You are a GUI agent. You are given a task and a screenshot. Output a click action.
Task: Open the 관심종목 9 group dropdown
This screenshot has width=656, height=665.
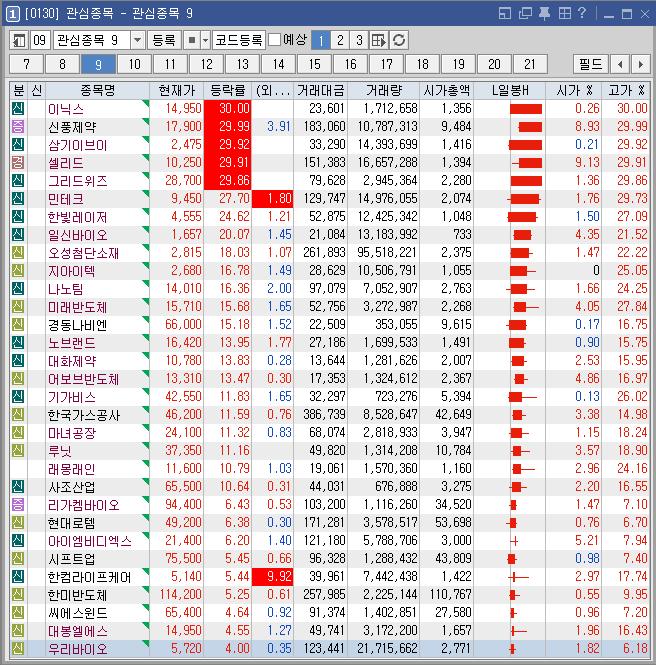(137, 40)
